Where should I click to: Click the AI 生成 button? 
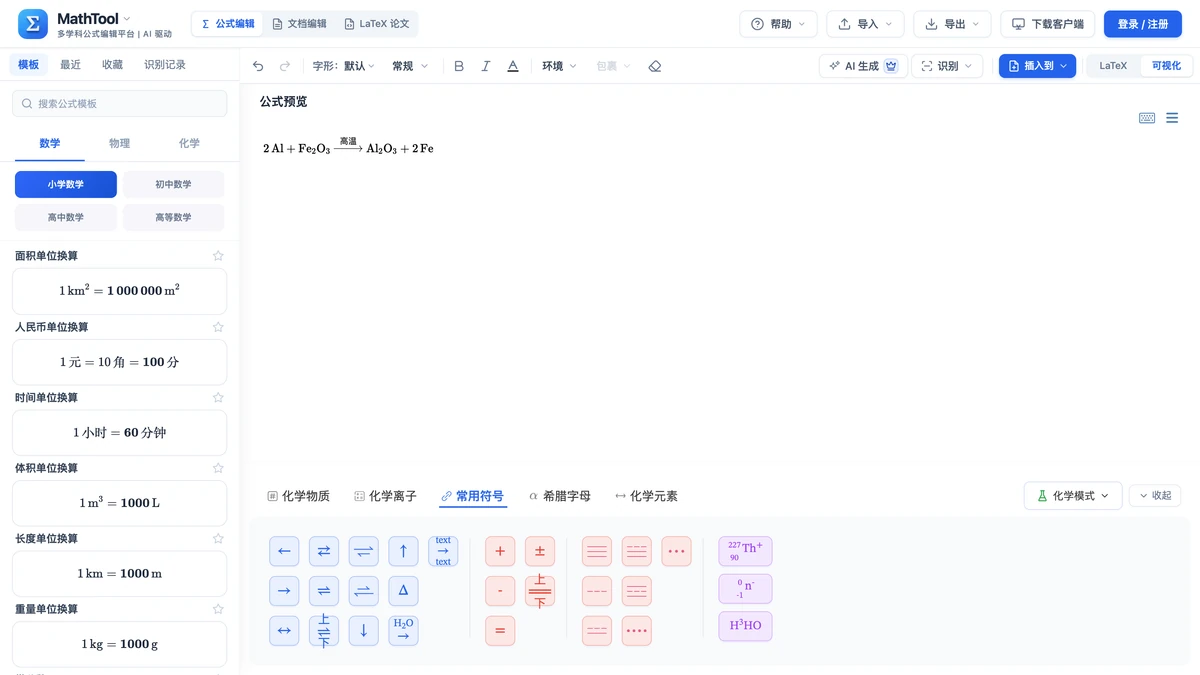click(863, 66)
